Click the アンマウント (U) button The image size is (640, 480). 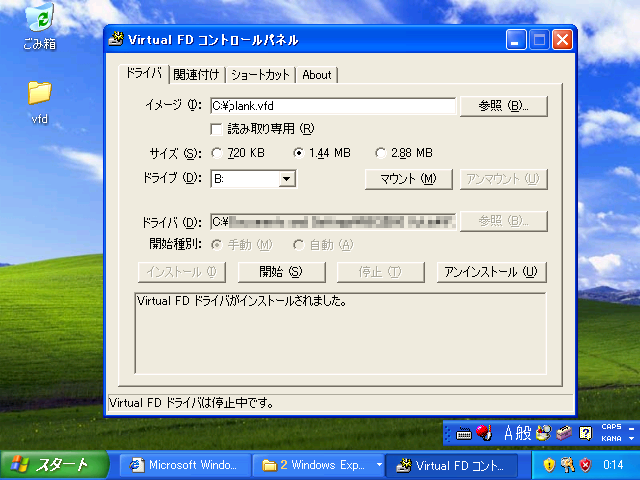pos(504,179)
